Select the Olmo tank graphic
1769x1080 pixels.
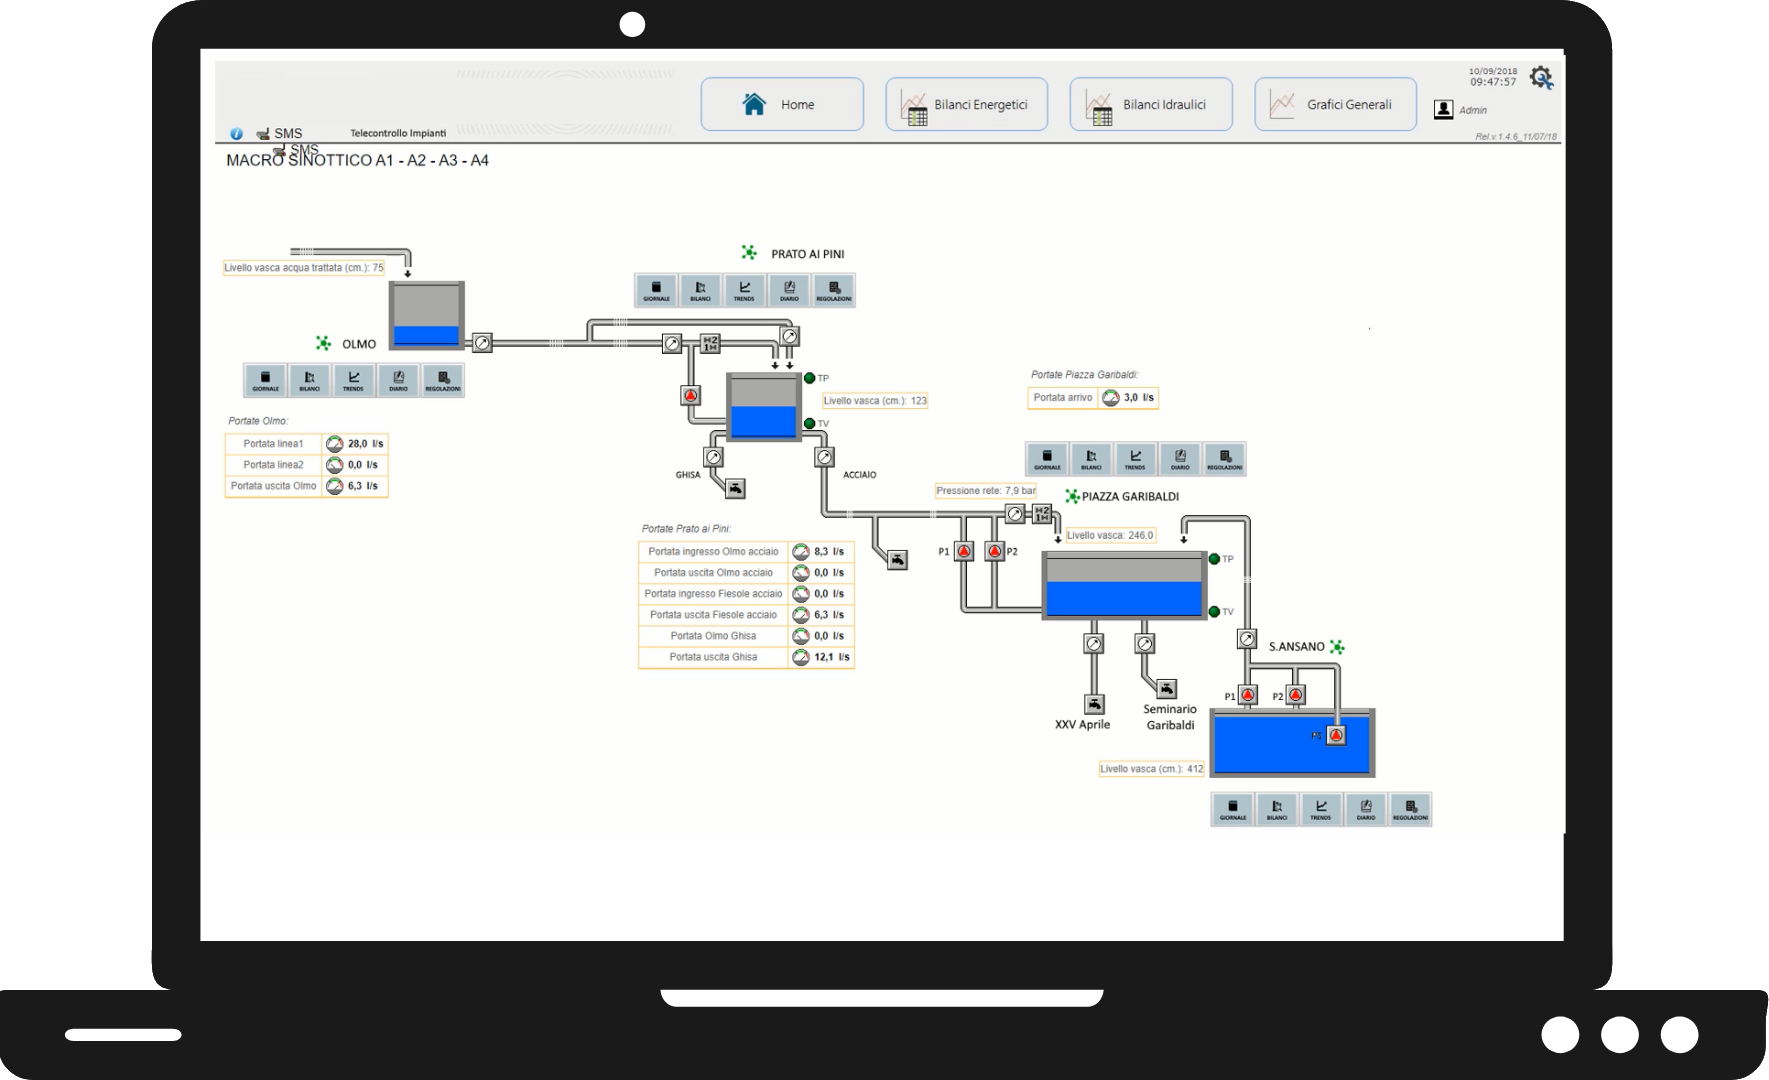427,315
